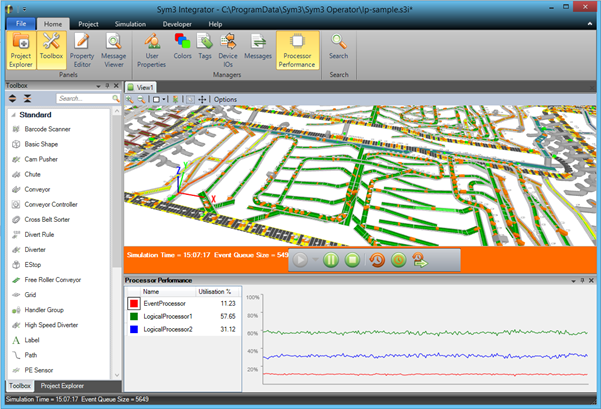Click the Toolbox list scrollbar down arrow
The image size is (601, 409).
(117, 375)
